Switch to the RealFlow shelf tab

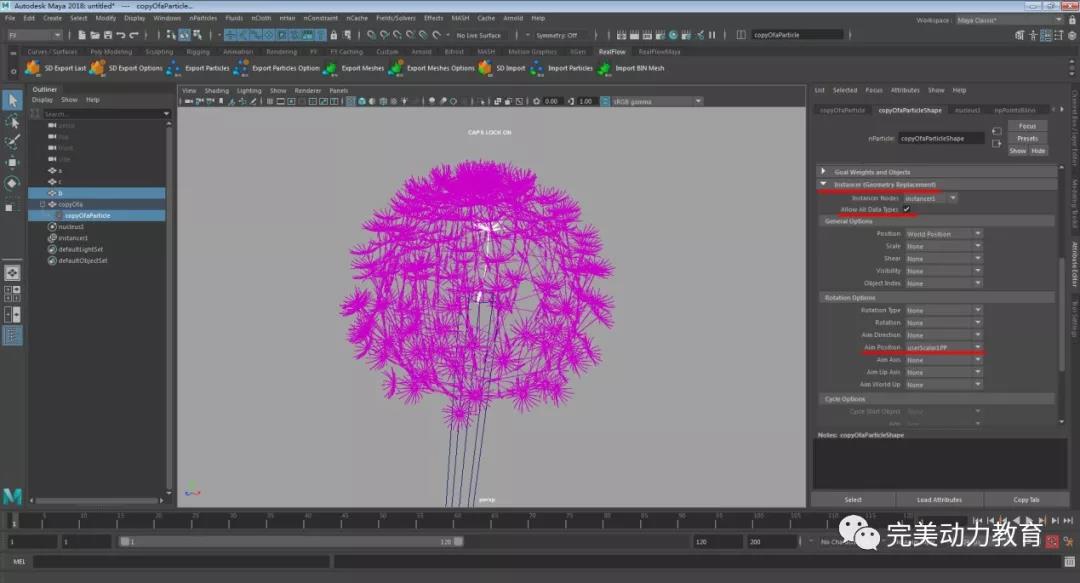(611, 52)
